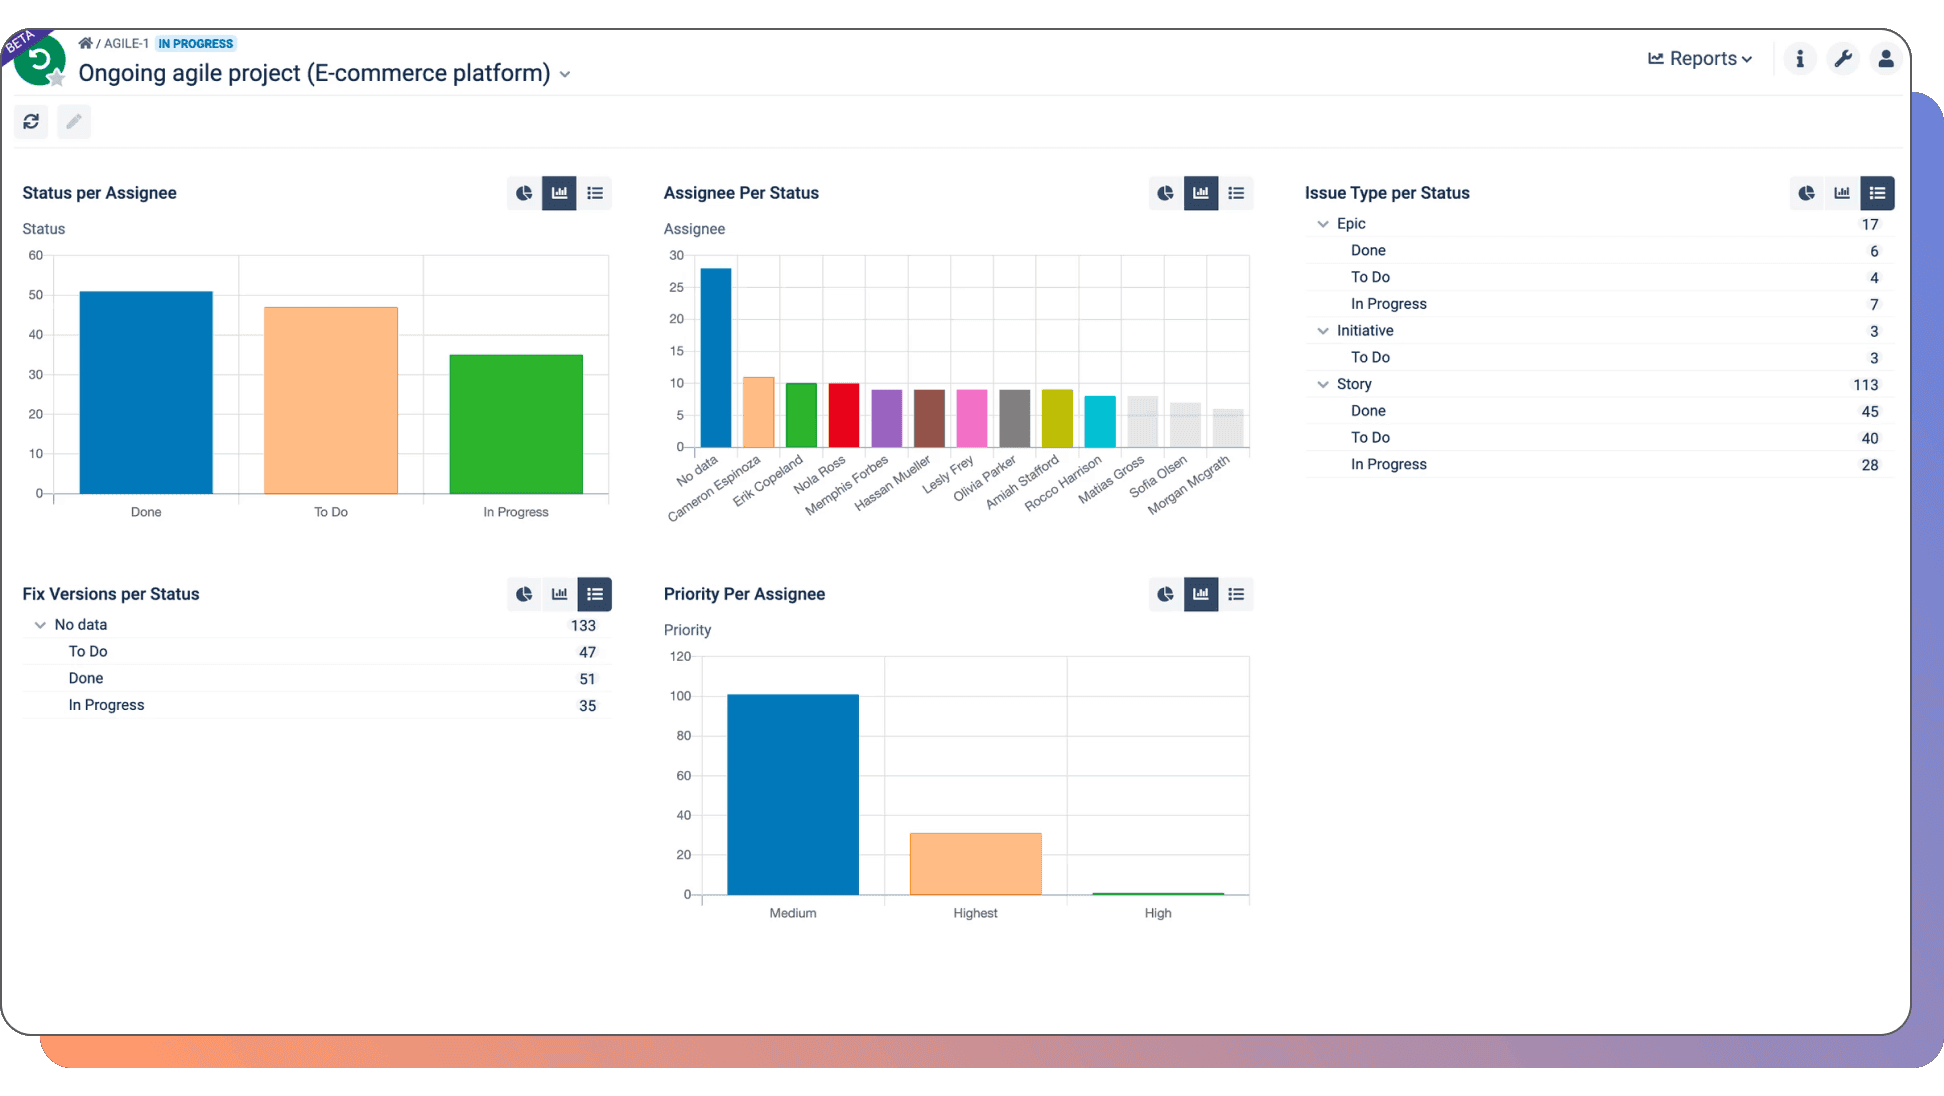Switch Issue Type per Status to bar chart
The image size is (1944, 1096).
coord(1842,193)
